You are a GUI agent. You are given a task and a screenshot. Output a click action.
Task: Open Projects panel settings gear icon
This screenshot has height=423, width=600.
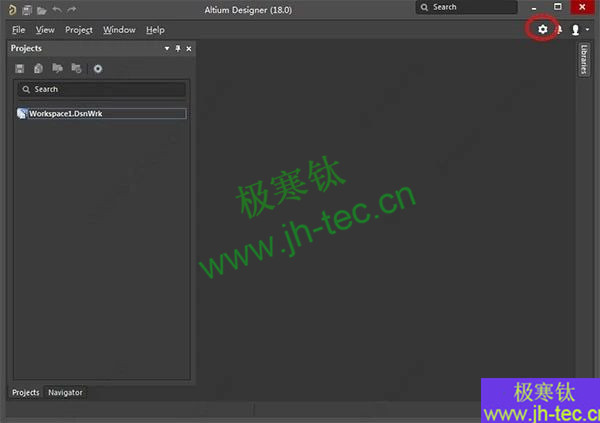click(98, 69)
